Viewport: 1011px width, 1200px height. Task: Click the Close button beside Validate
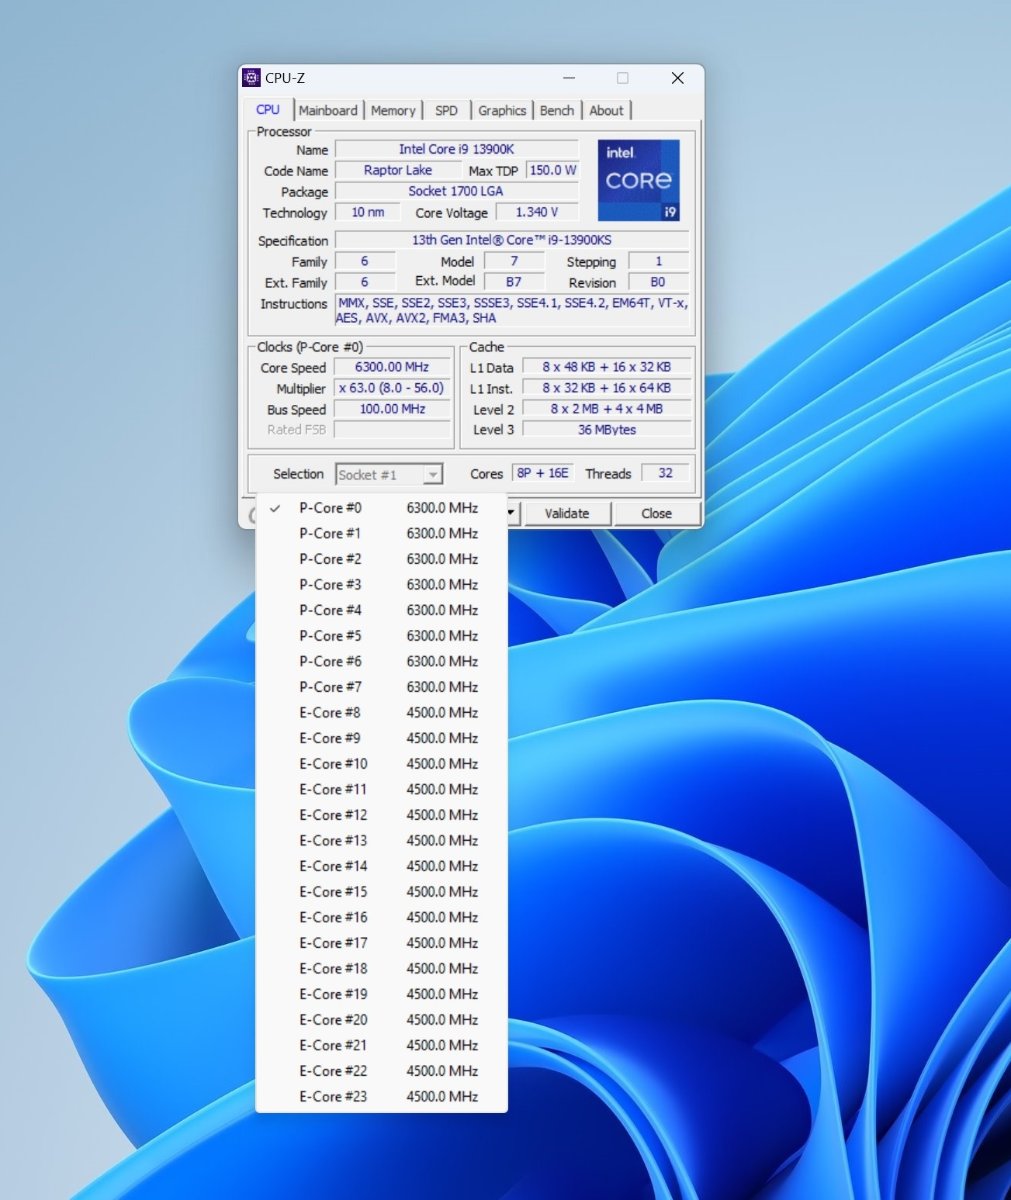[x=656, y=513]
